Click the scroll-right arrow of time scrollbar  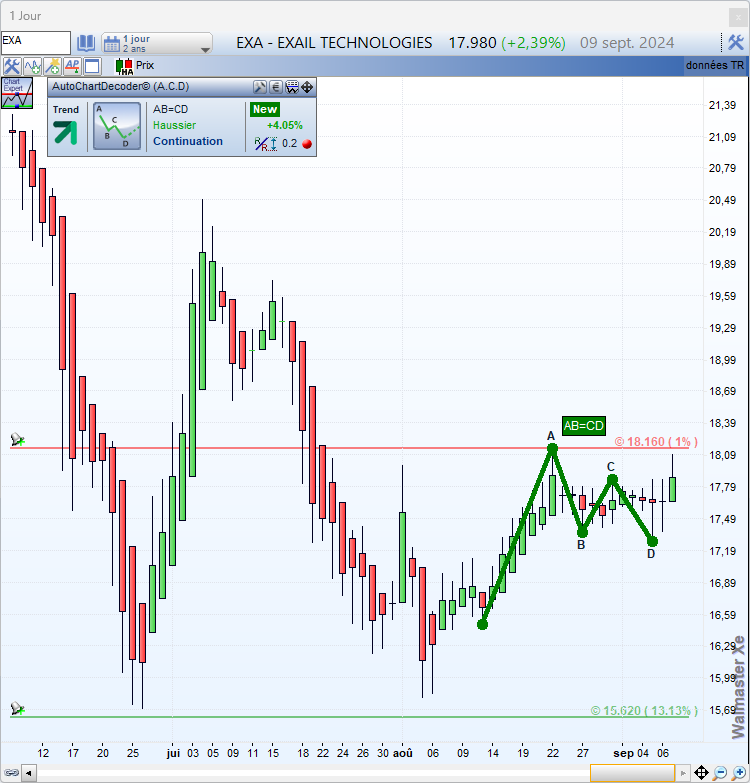click(x=683, y=774)
